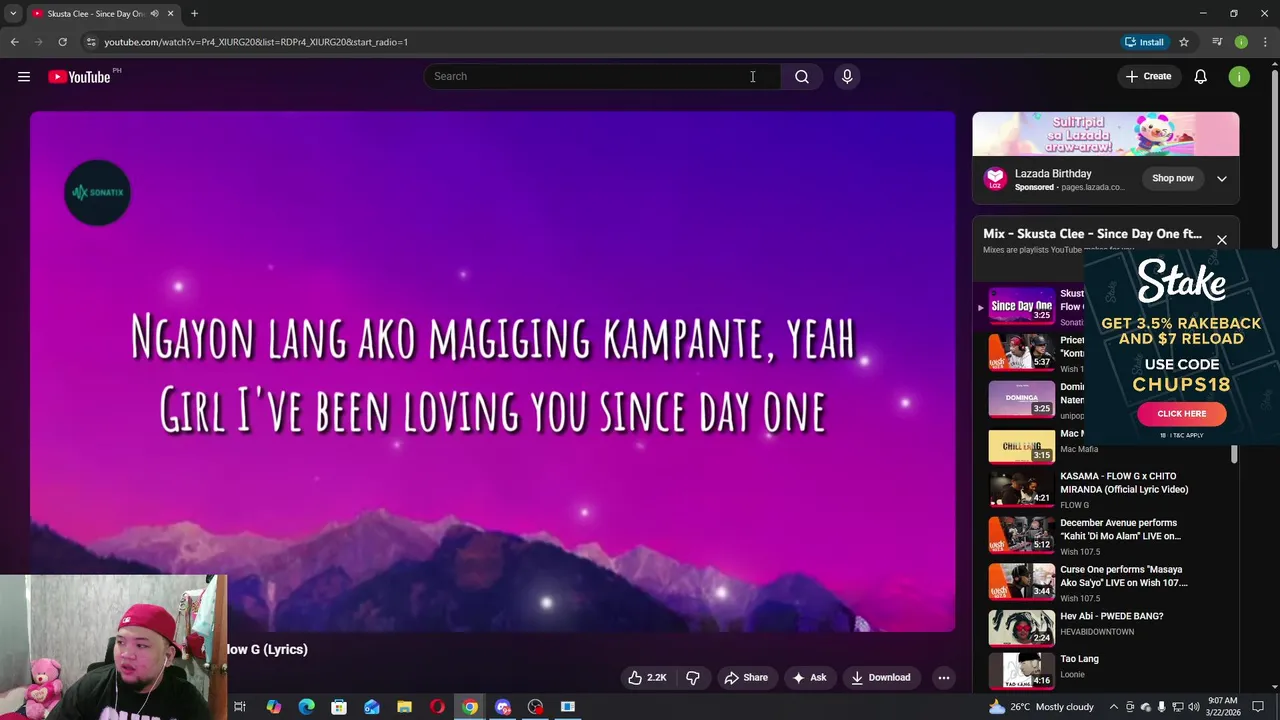Open tab search dropdown arrow
Image resolution: width=1280 pixels, height=720 pixels.
13,13
